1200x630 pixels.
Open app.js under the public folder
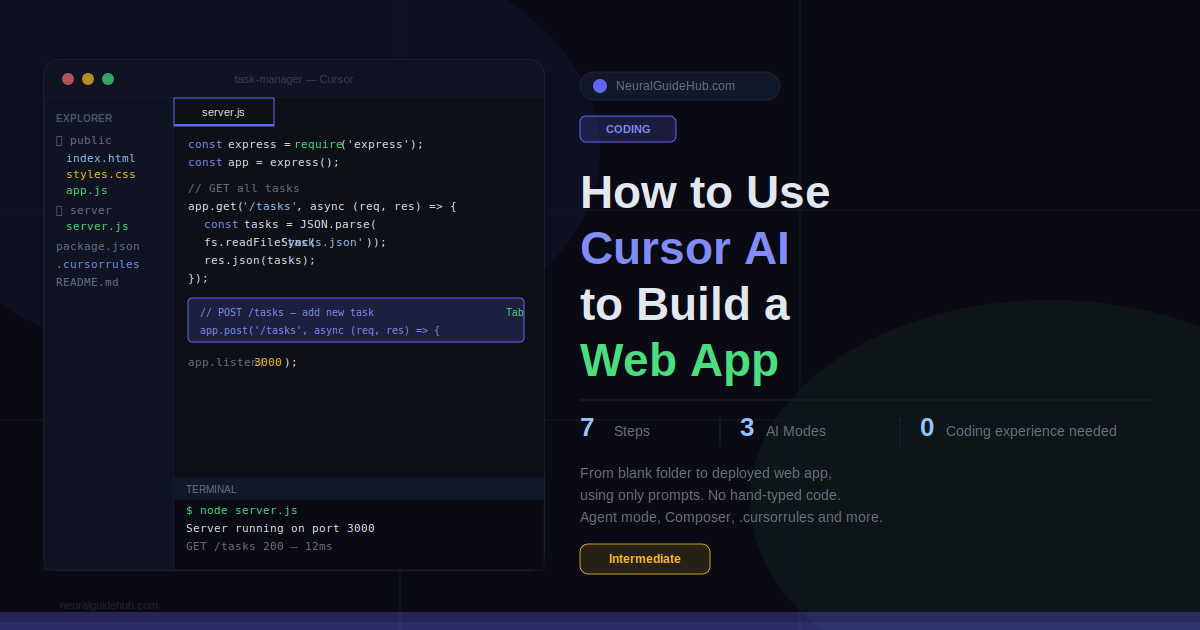click(87, 190)
